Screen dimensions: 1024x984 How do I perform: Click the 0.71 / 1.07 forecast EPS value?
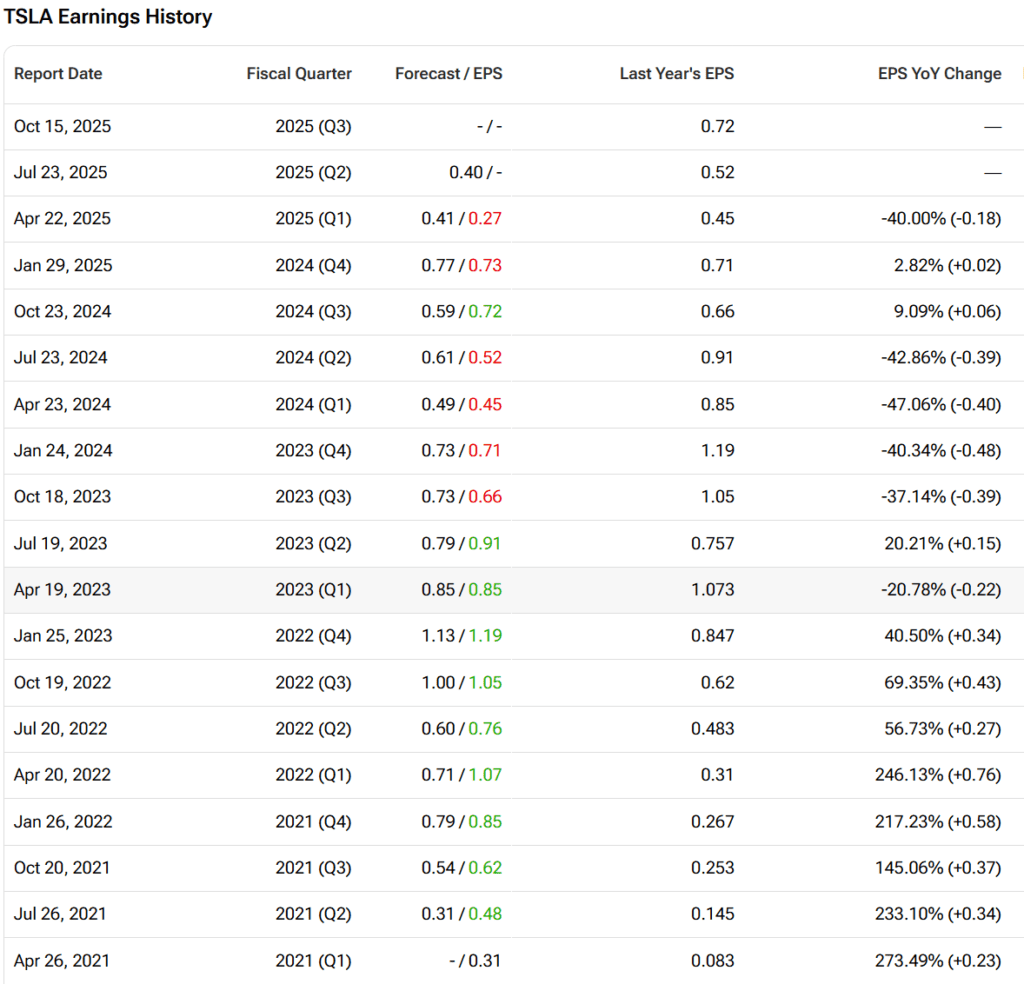[x=462, y=775]
